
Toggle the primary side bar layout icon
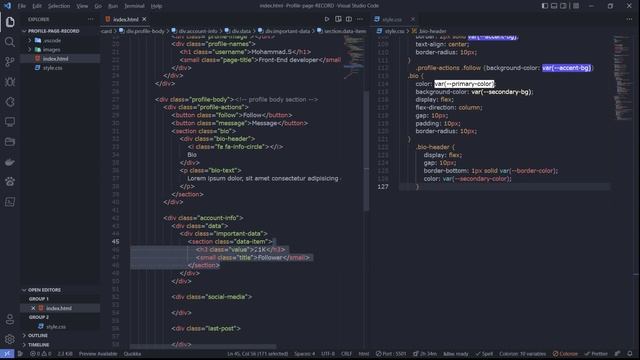(545, 6)
